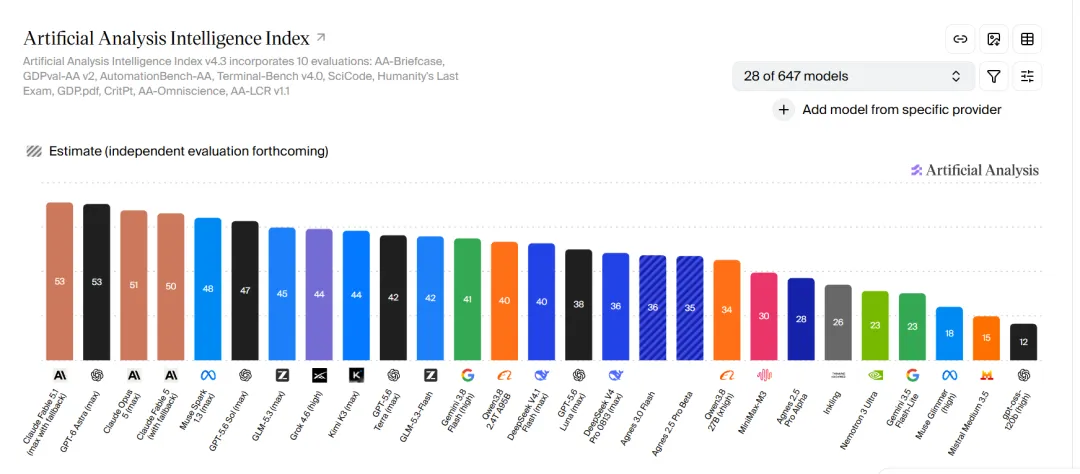Image resolution: width=1080 pixels, height=474 pixels.
Task: Click the green Gemini 3.8 Flash bar
Action: pos(468,299)
